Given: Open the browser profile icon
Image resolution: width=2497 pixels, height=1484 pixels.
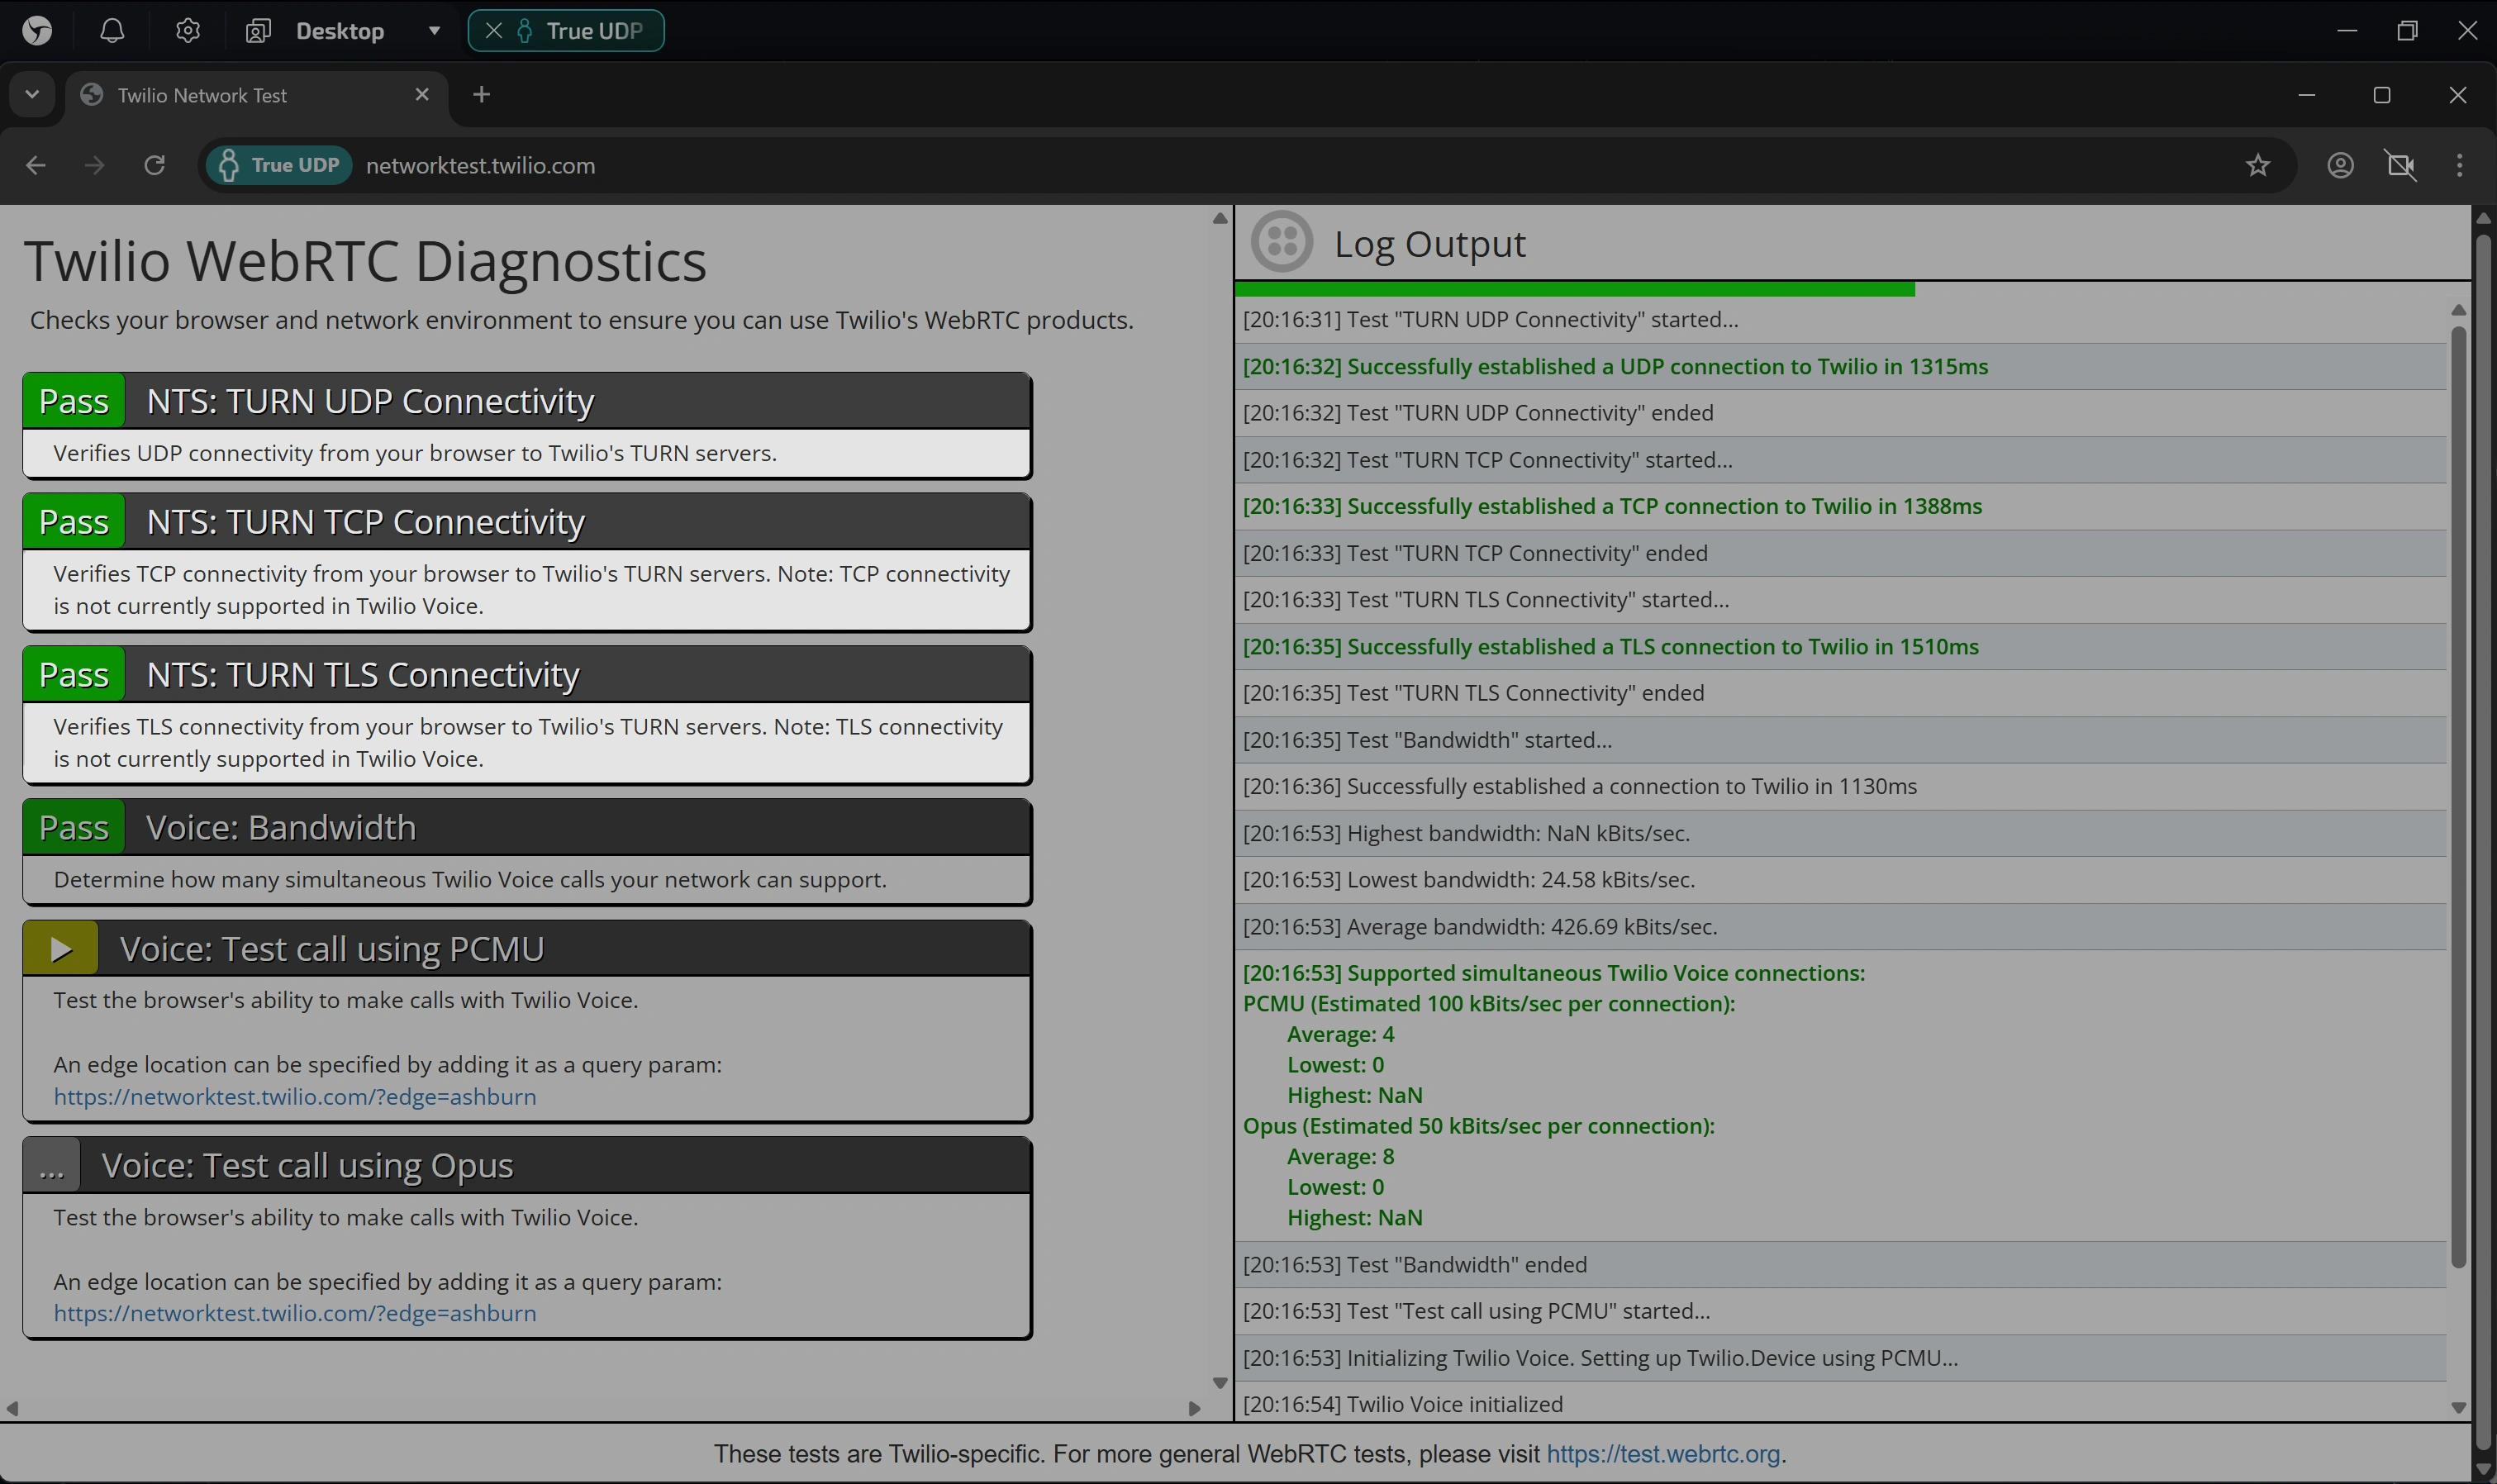Looking at the screenshot, I should click(2340, 165).
